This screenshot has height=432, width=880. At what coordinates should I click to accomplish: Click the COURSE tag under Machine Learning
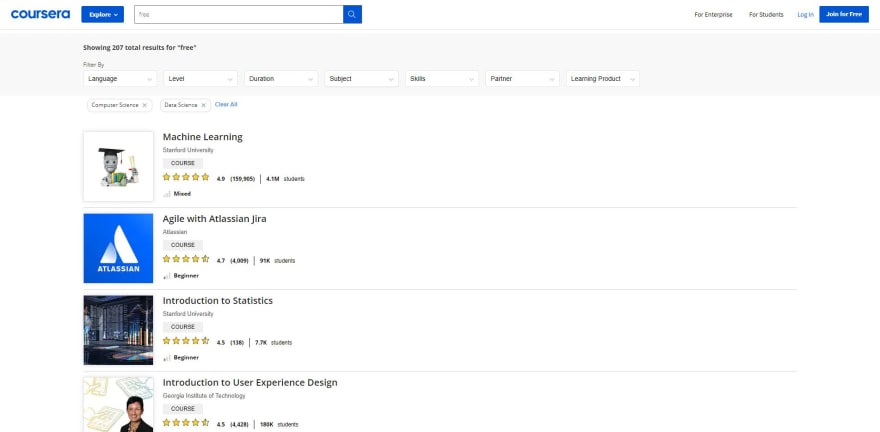(x=183, y=163)
